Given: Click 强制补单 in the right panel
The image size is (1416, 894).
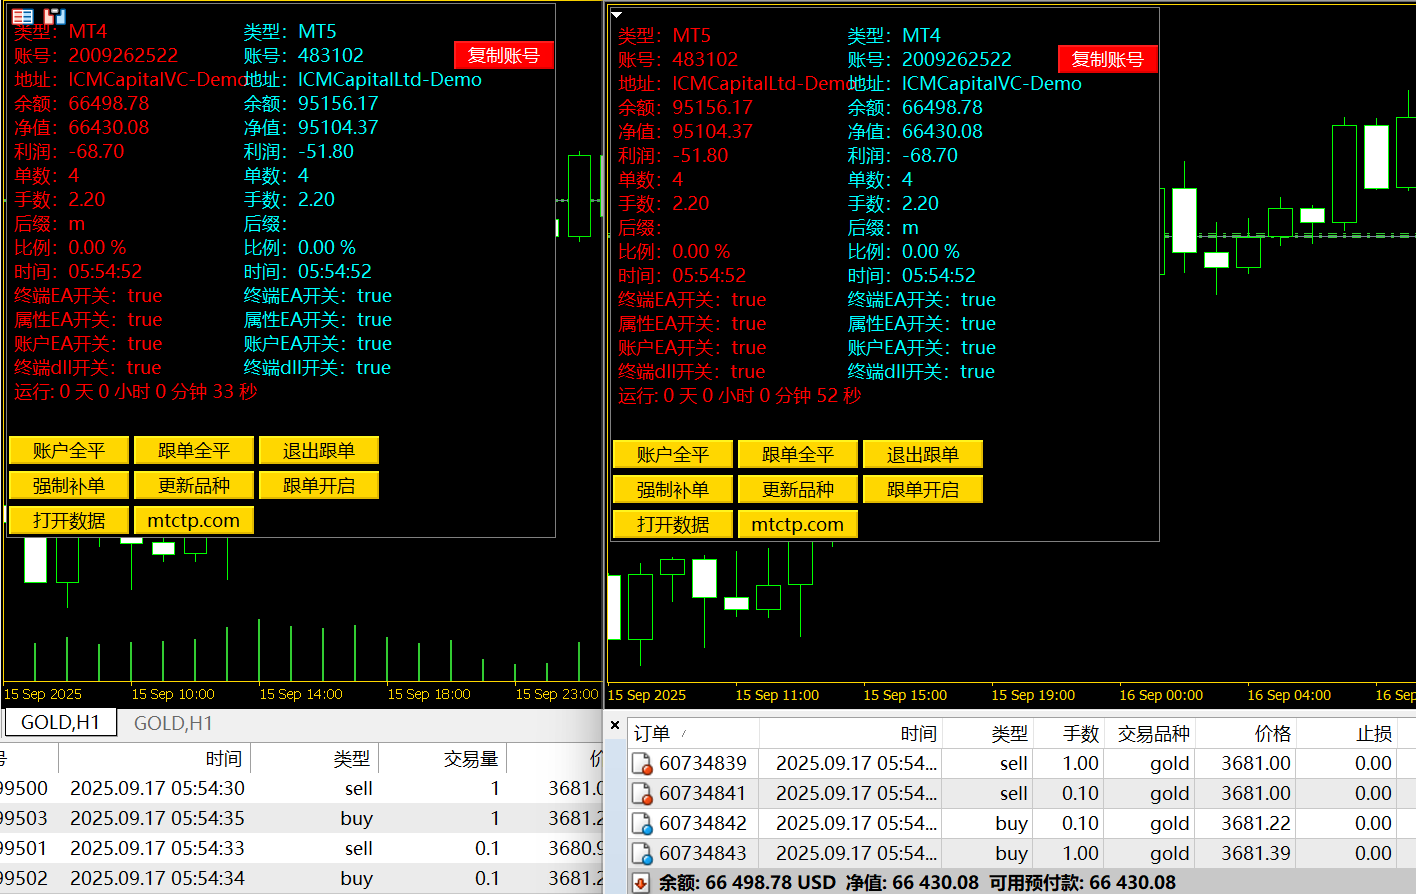Looking at the screenshot, I should pos(672,490).
